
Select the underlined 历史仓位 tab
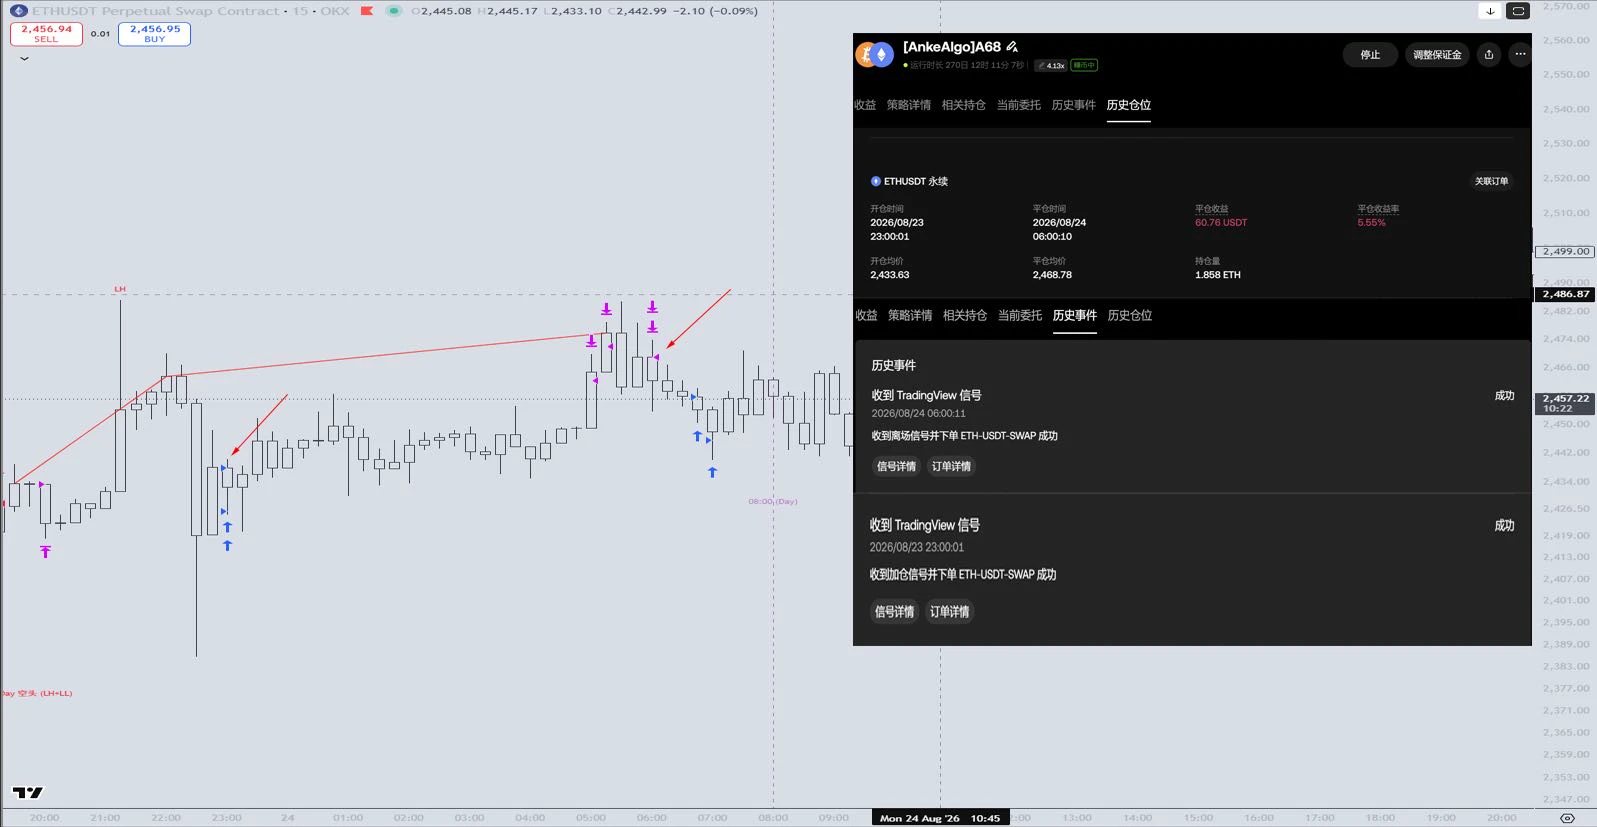(1129, 105)
